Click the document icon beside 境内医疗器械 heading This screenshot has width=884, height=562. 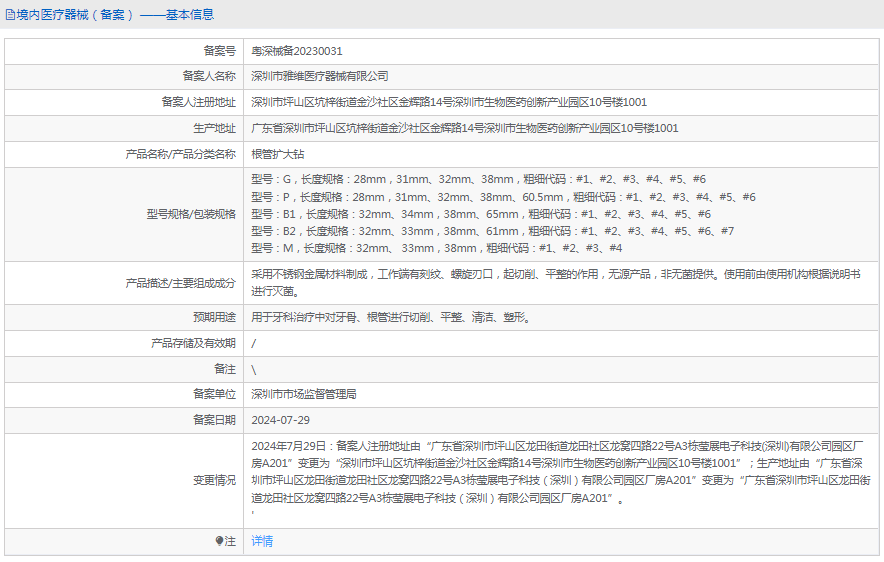10,15
